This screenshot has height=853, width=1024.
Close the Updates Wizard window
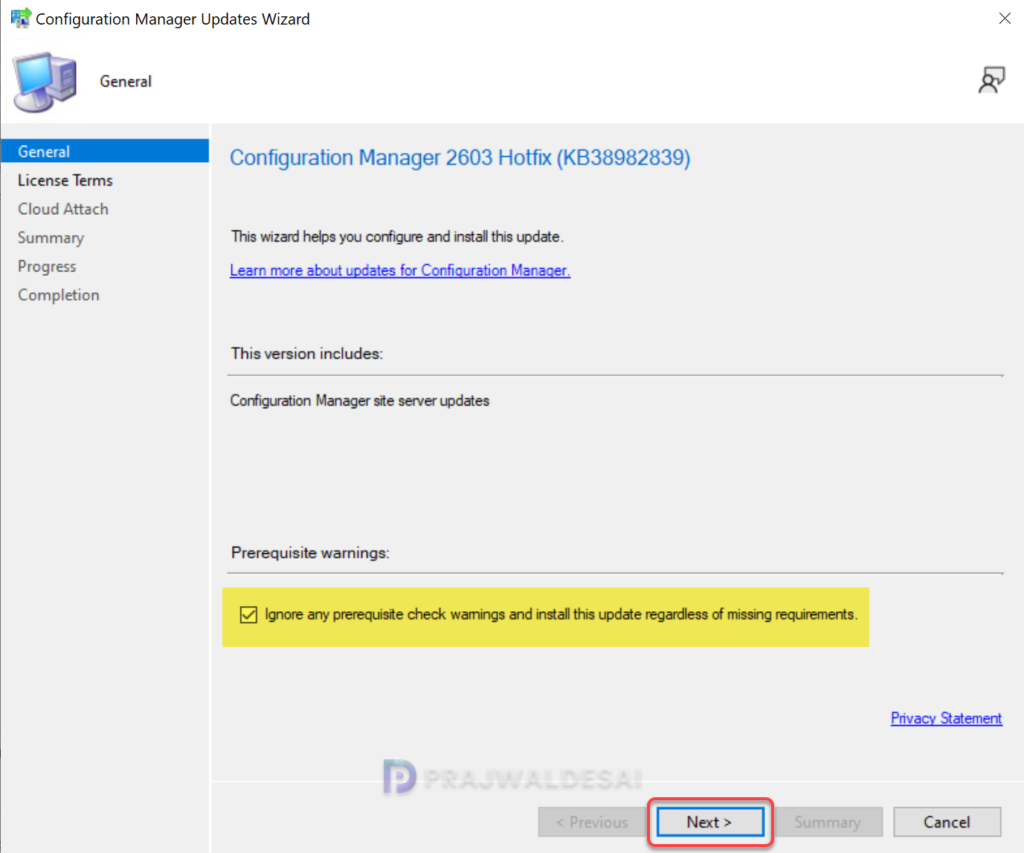1004,18
